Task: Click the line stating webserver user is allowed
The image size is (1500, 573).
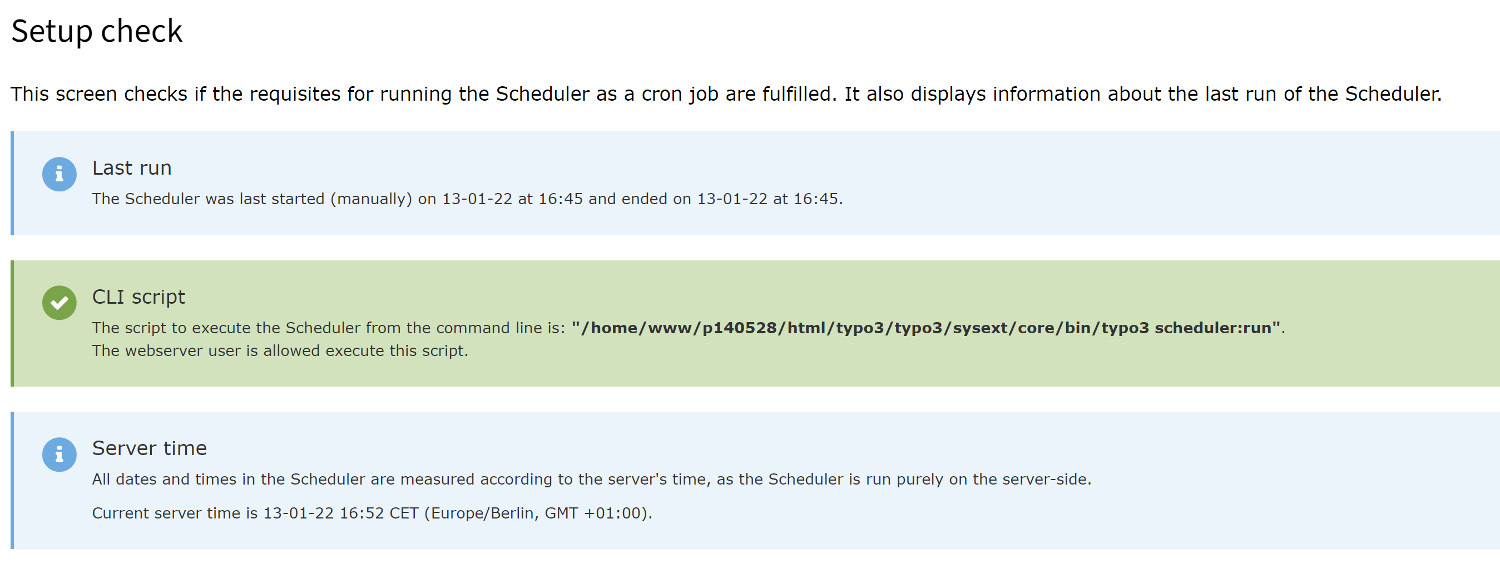Action: [x=280, y=351]
